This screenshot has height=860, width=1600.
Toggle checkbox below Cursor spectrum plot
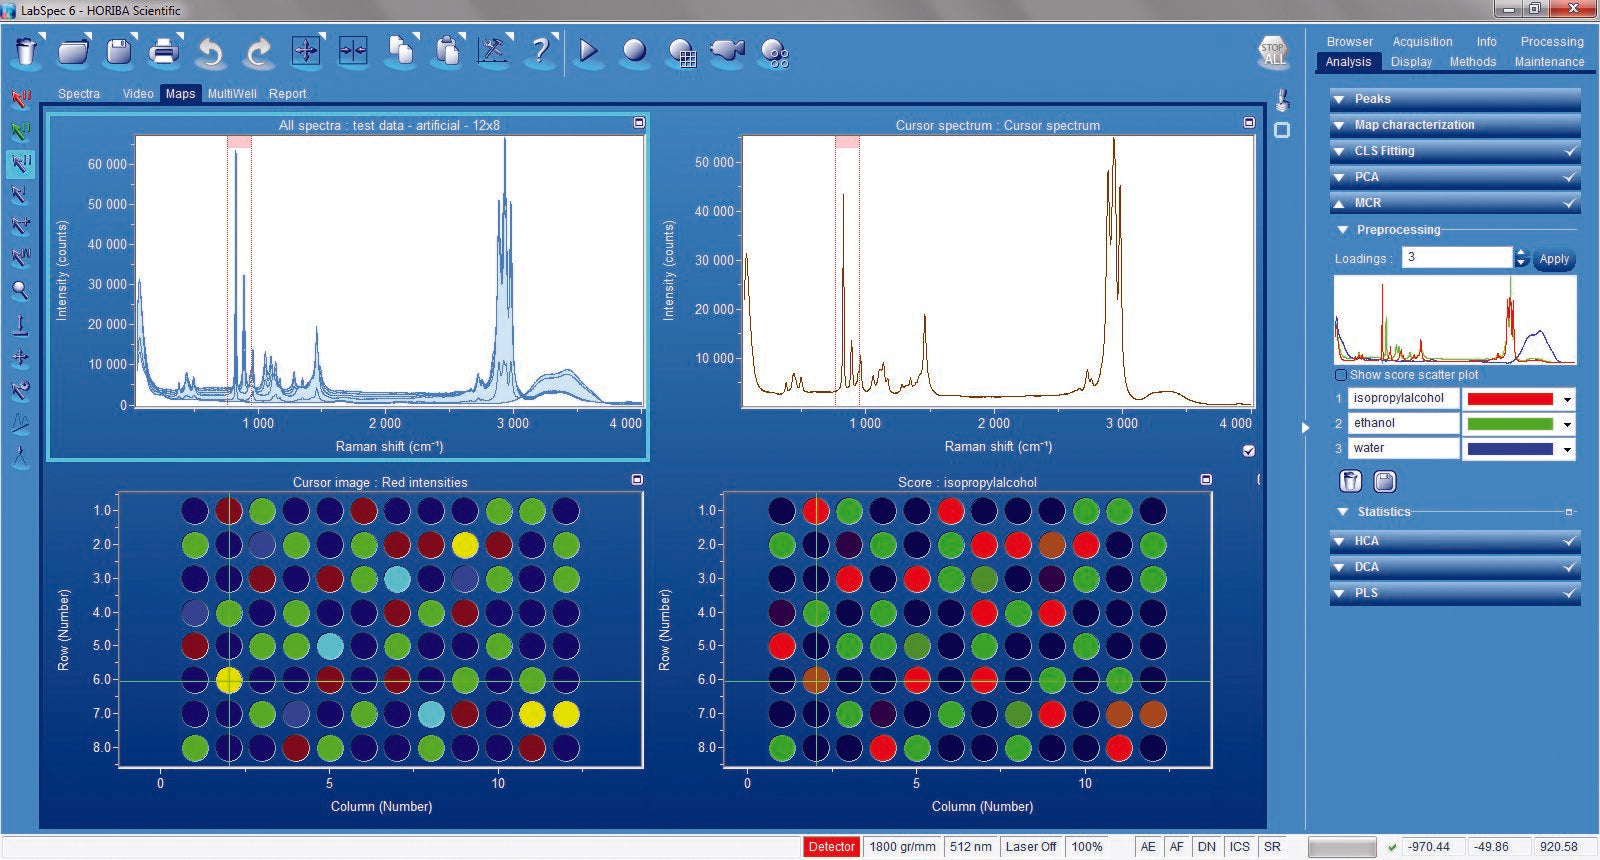[1248, 451]
